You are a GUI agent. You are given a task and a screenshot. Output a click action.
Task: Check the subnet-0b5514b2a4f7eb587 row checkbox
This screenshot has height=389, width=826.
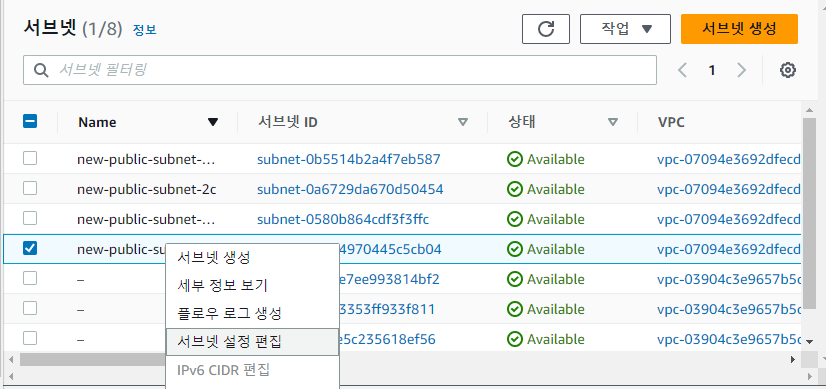pos(30,158)
